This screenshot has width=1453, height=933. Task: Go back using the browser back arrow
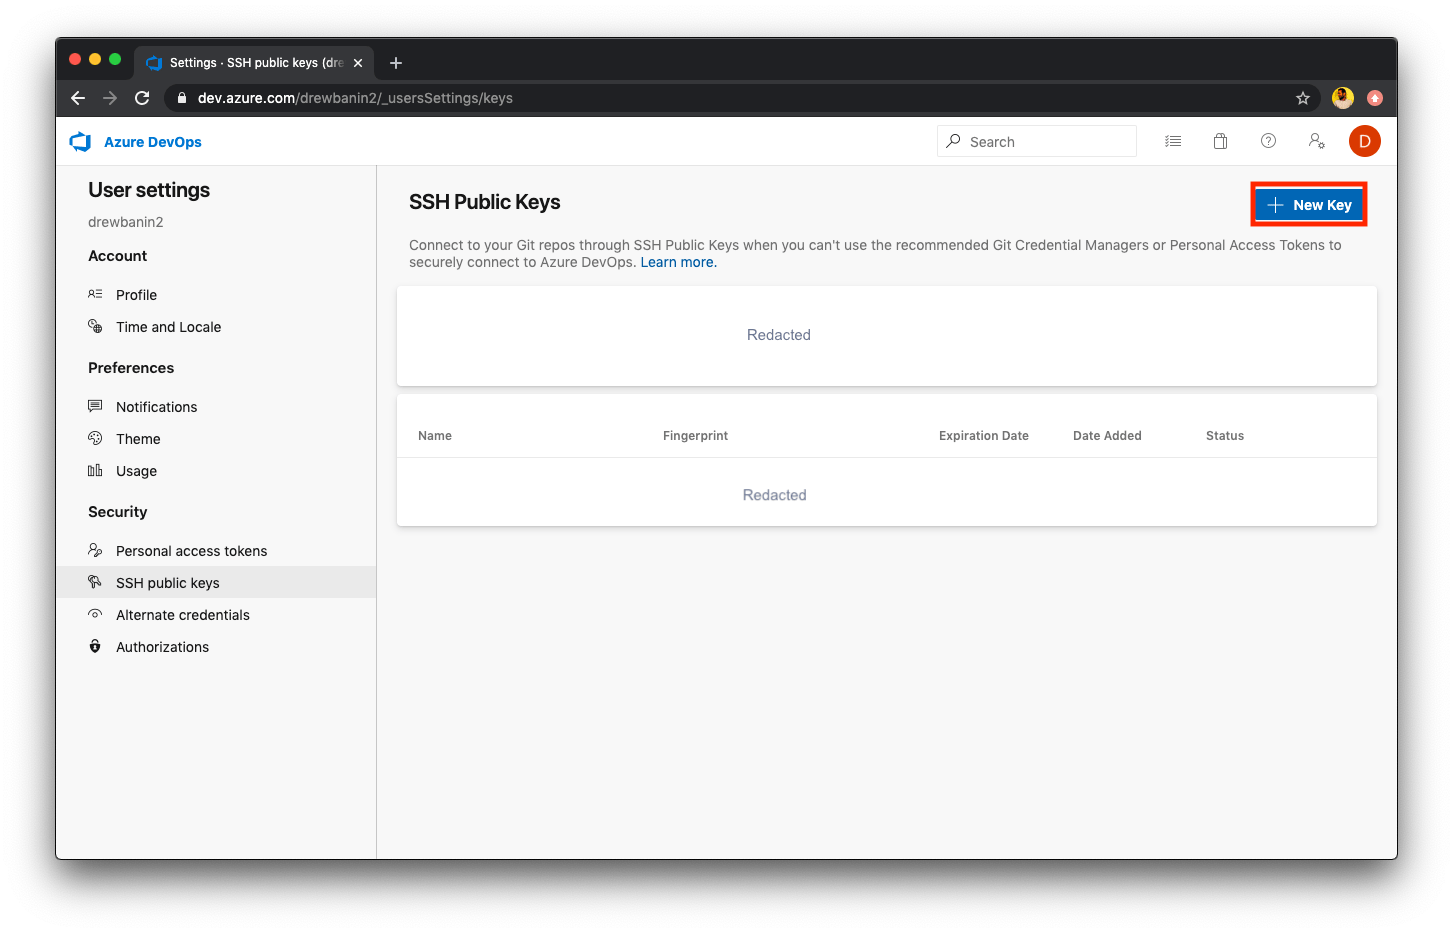pos(77,98)
